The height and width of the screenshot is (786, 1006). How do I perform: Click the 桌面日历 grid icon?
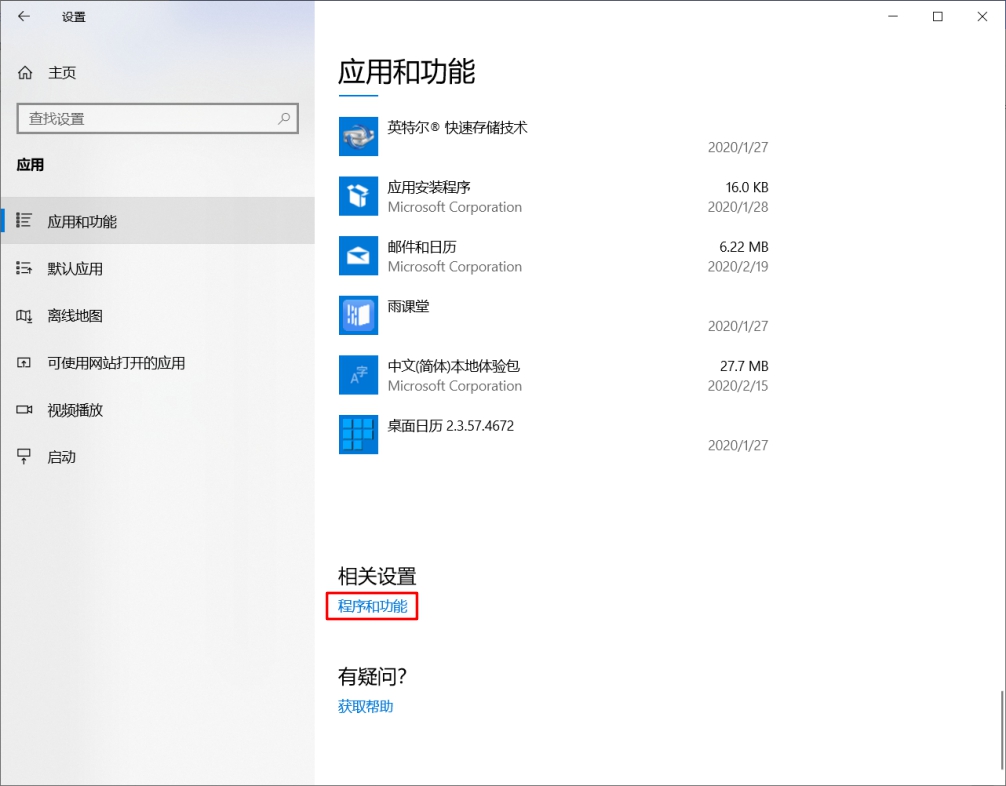358,434
